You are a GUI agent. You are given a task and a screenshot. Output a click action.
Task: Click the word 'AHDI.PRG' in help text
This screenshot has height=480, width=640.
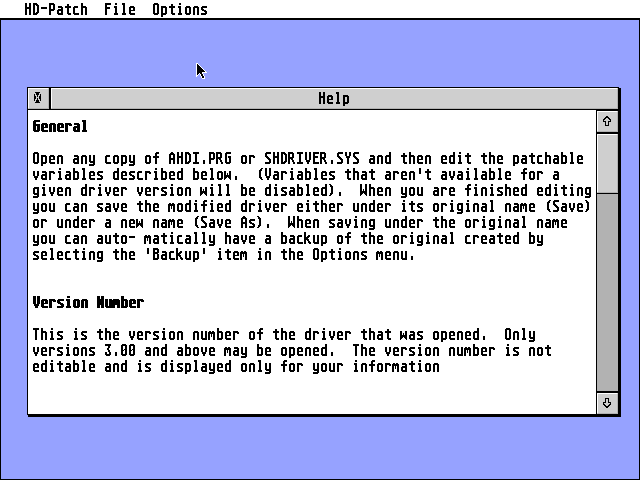pyautogui.click(x=200, y=158)
